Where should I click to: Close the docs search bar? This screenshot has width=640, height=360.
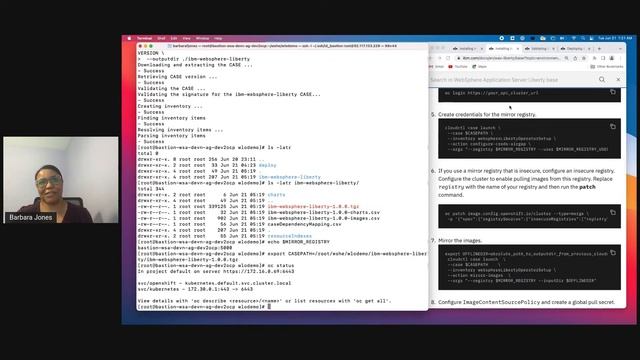pos(618,80)
